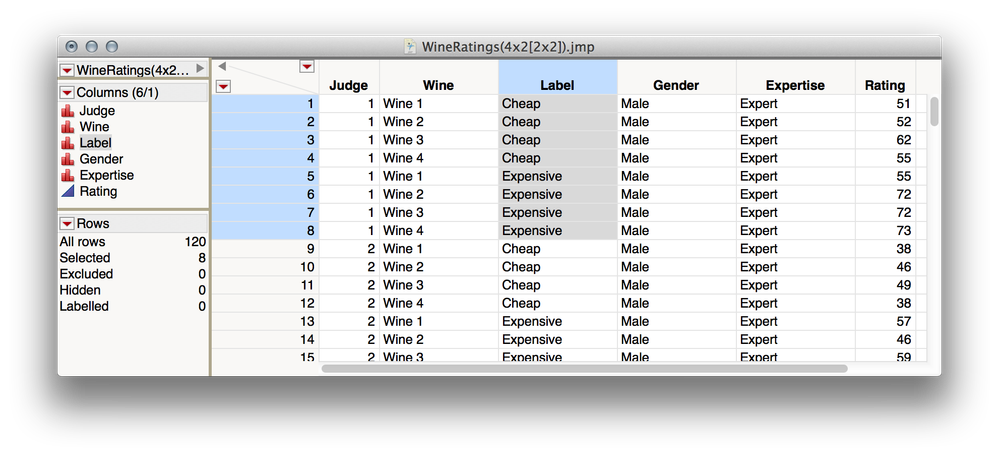Click the window title WineRatings(4x2[2x2]).jmp

click(x=508, y=47)
